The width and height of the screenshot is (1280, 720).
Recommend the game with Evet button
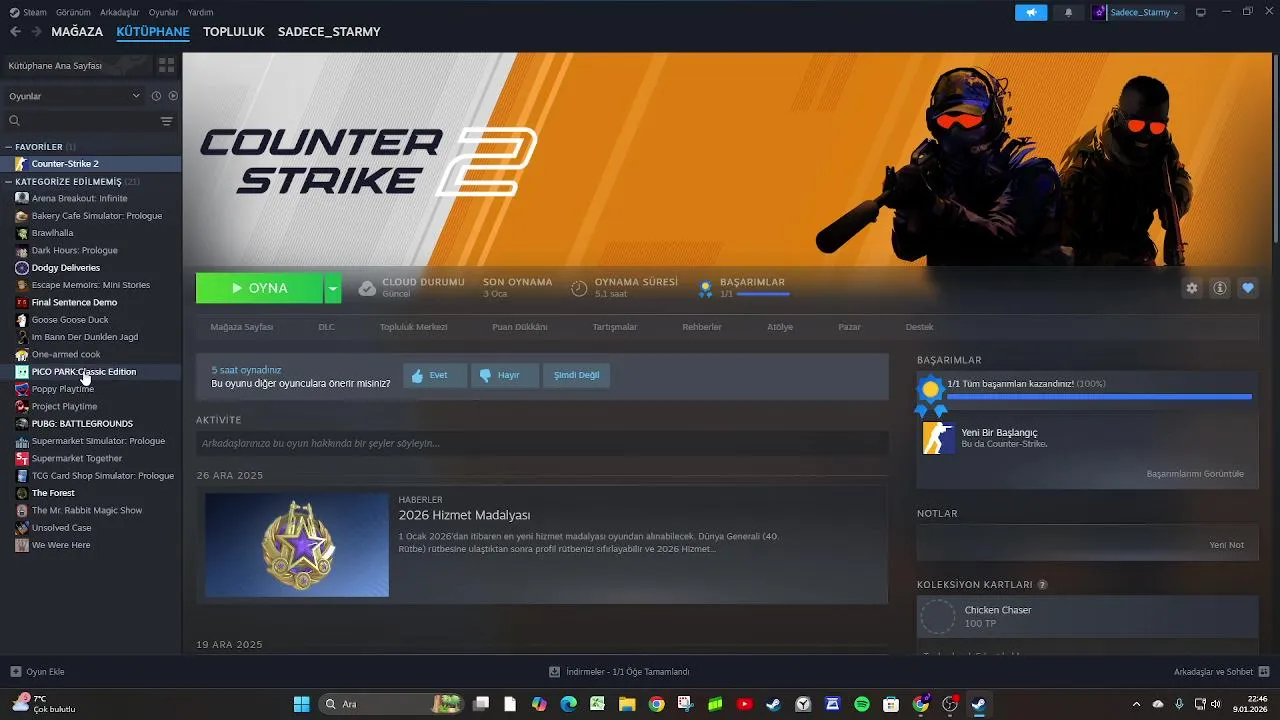click(435, 375)
